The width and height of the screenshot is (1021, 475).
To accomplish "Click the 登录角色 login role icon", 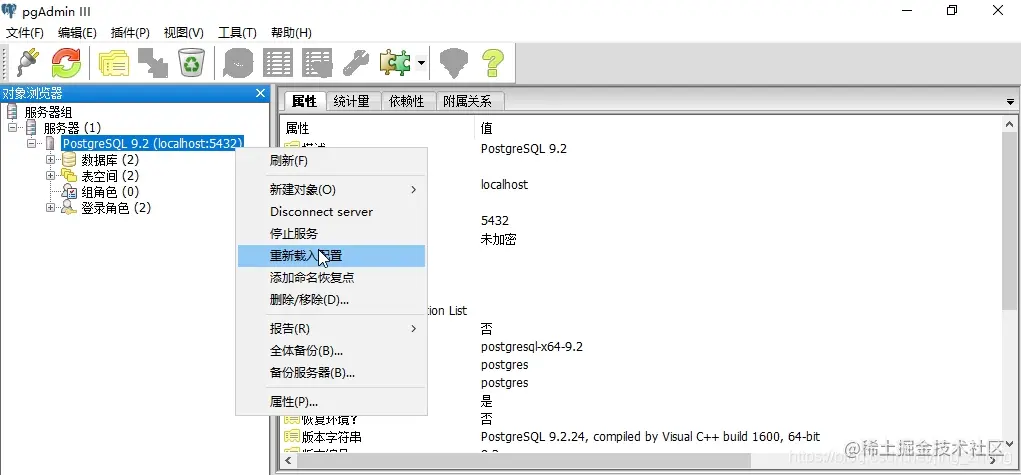I will pyautogui.click(x=69, y=208).
